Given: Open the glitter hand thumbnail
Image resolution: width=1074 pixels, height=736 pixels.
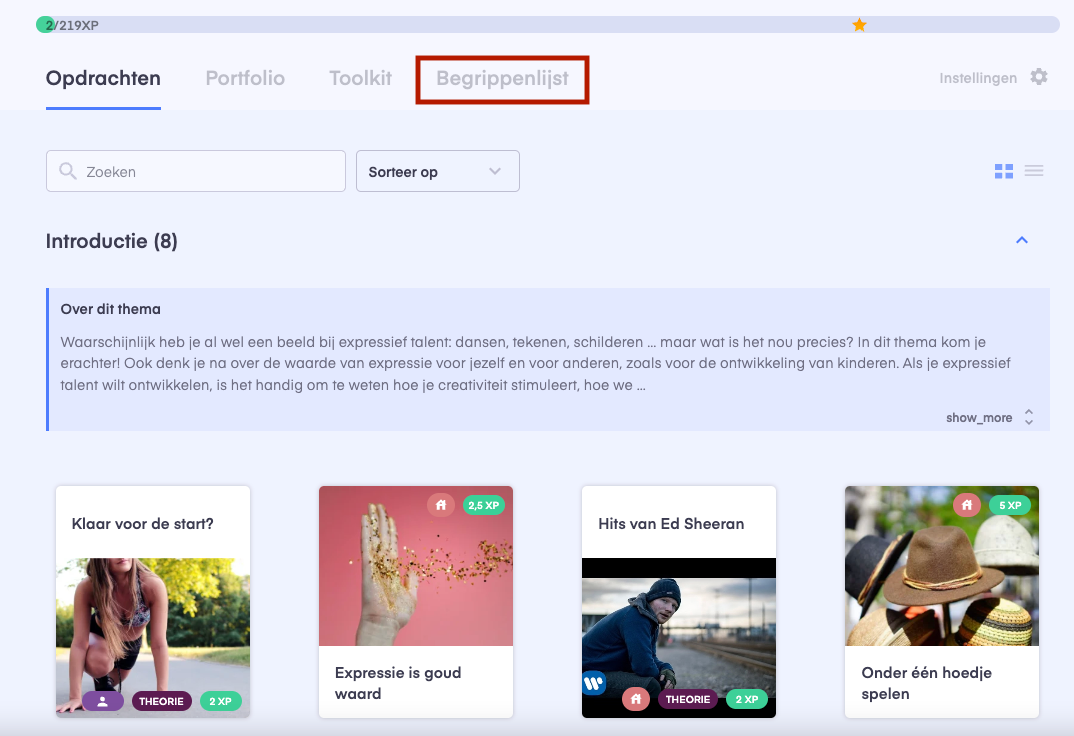Looking at the screenshot, I should tap(416, 566).
